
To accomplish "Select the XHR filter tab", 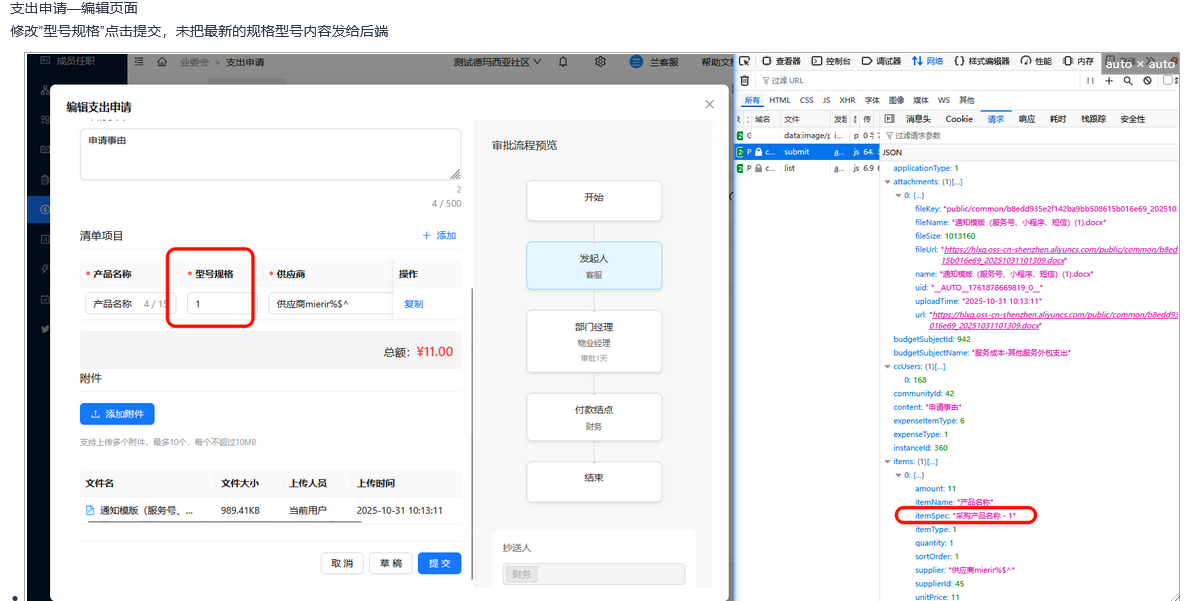I will 847,100.
